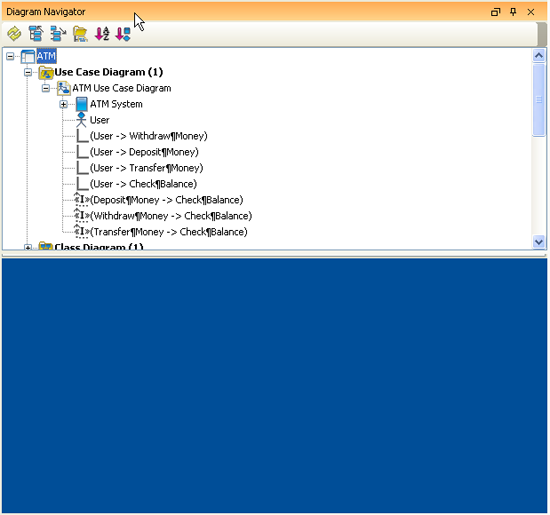Click the scroll up arrow

539,55
